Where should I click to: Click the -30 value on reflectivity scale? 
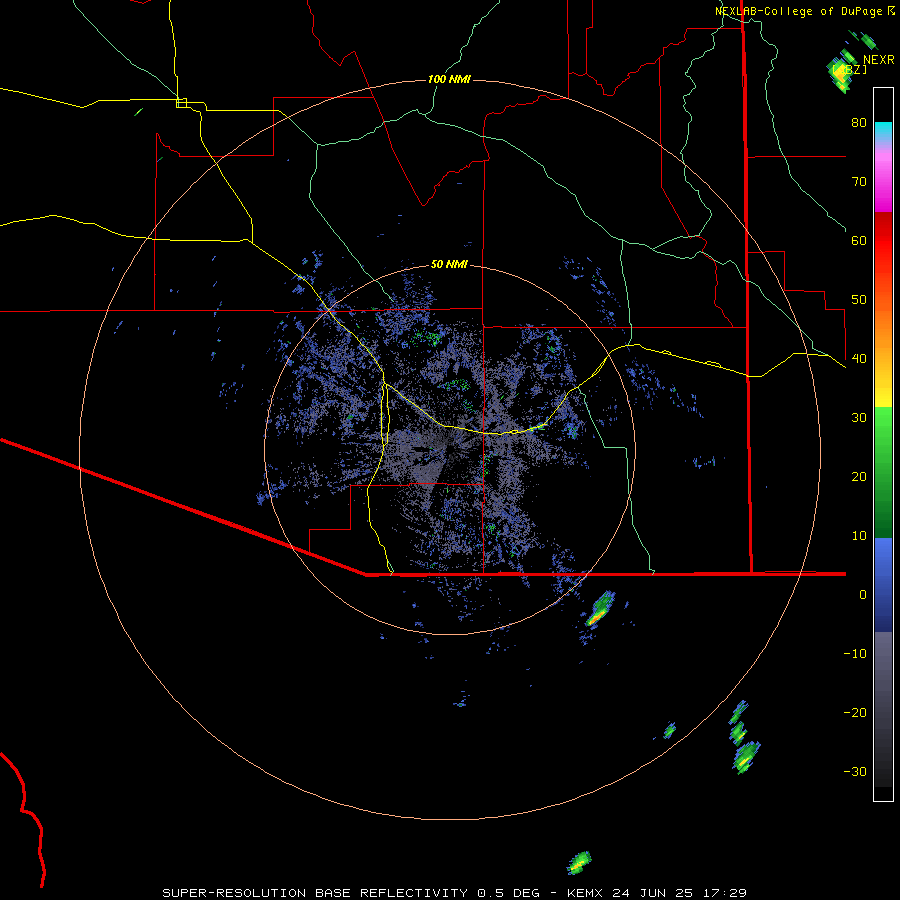click(x=855, y=771)
